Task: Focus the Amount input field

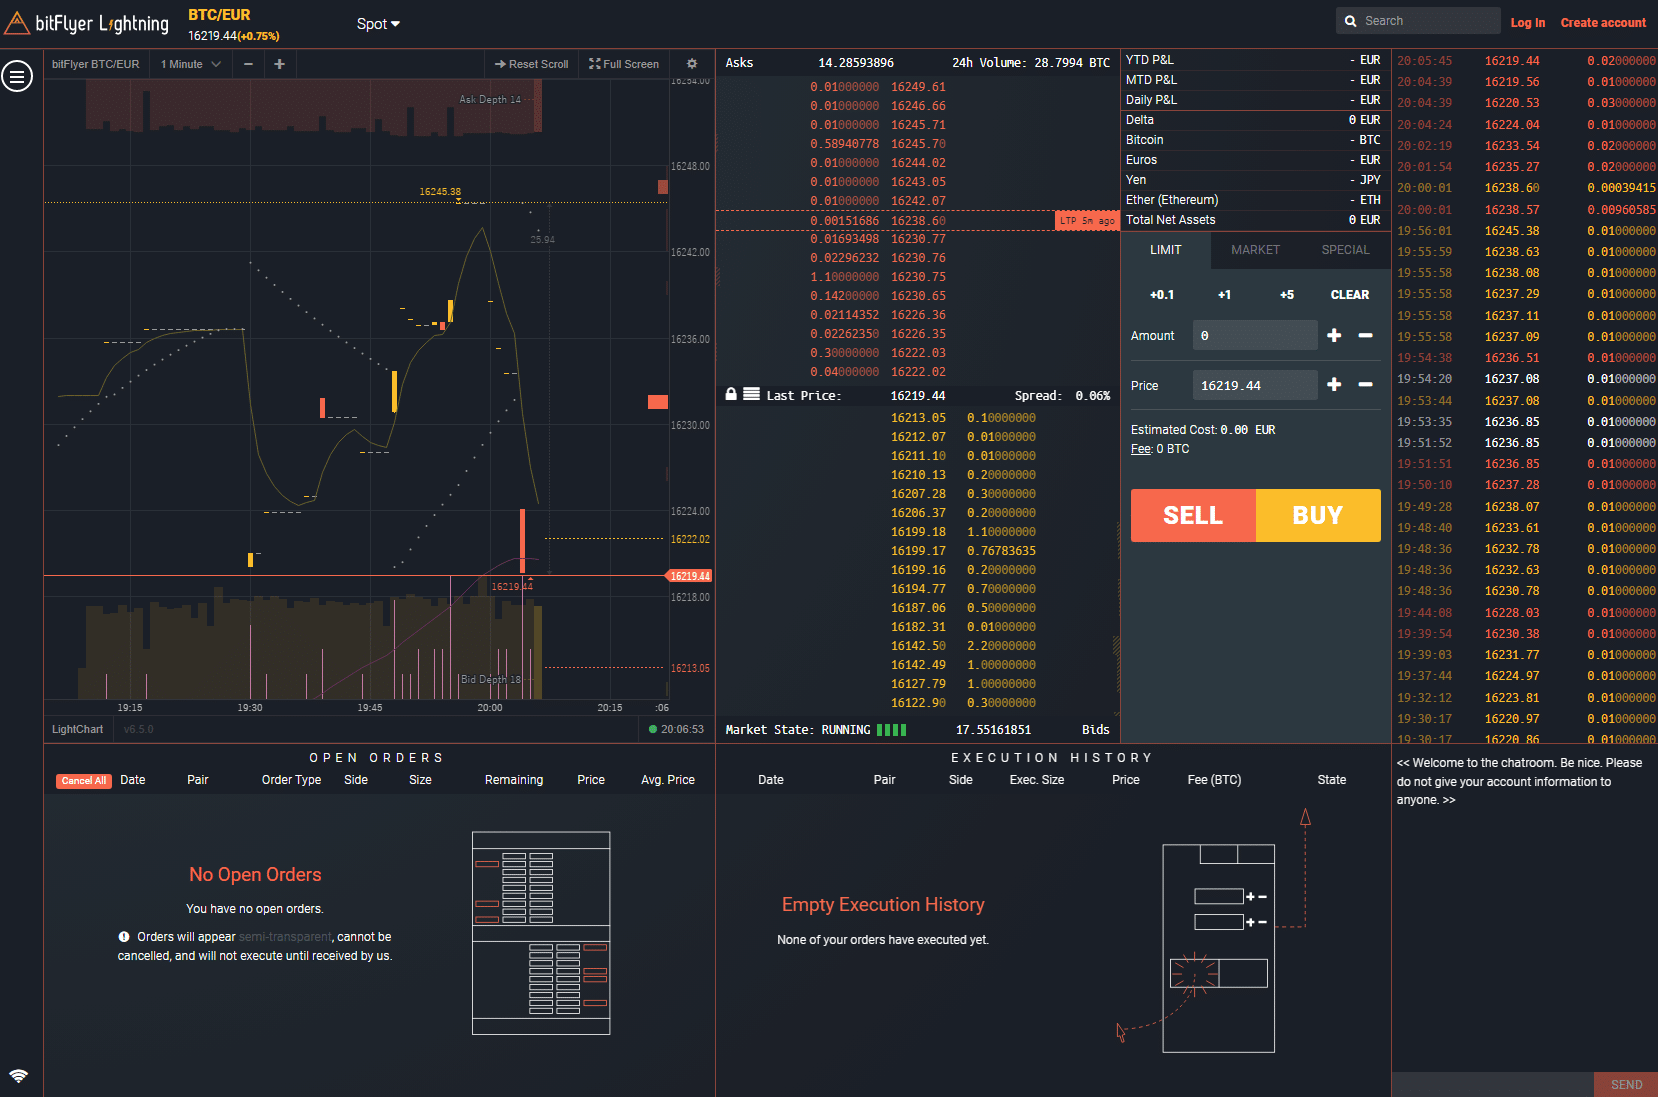Action: (x=1255, y=335)
